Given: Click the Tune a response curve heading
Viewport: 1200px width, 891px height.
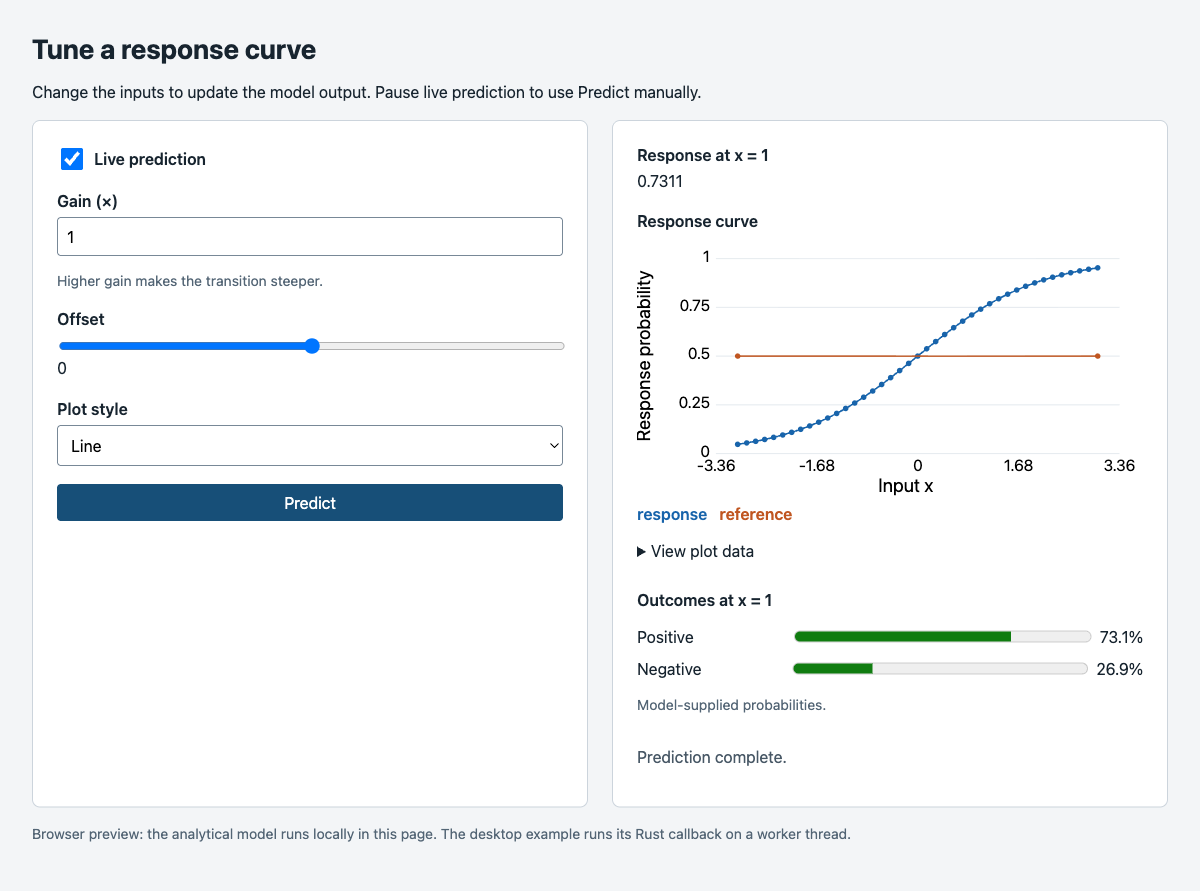Looking at the screenshot, I should 174,50.
